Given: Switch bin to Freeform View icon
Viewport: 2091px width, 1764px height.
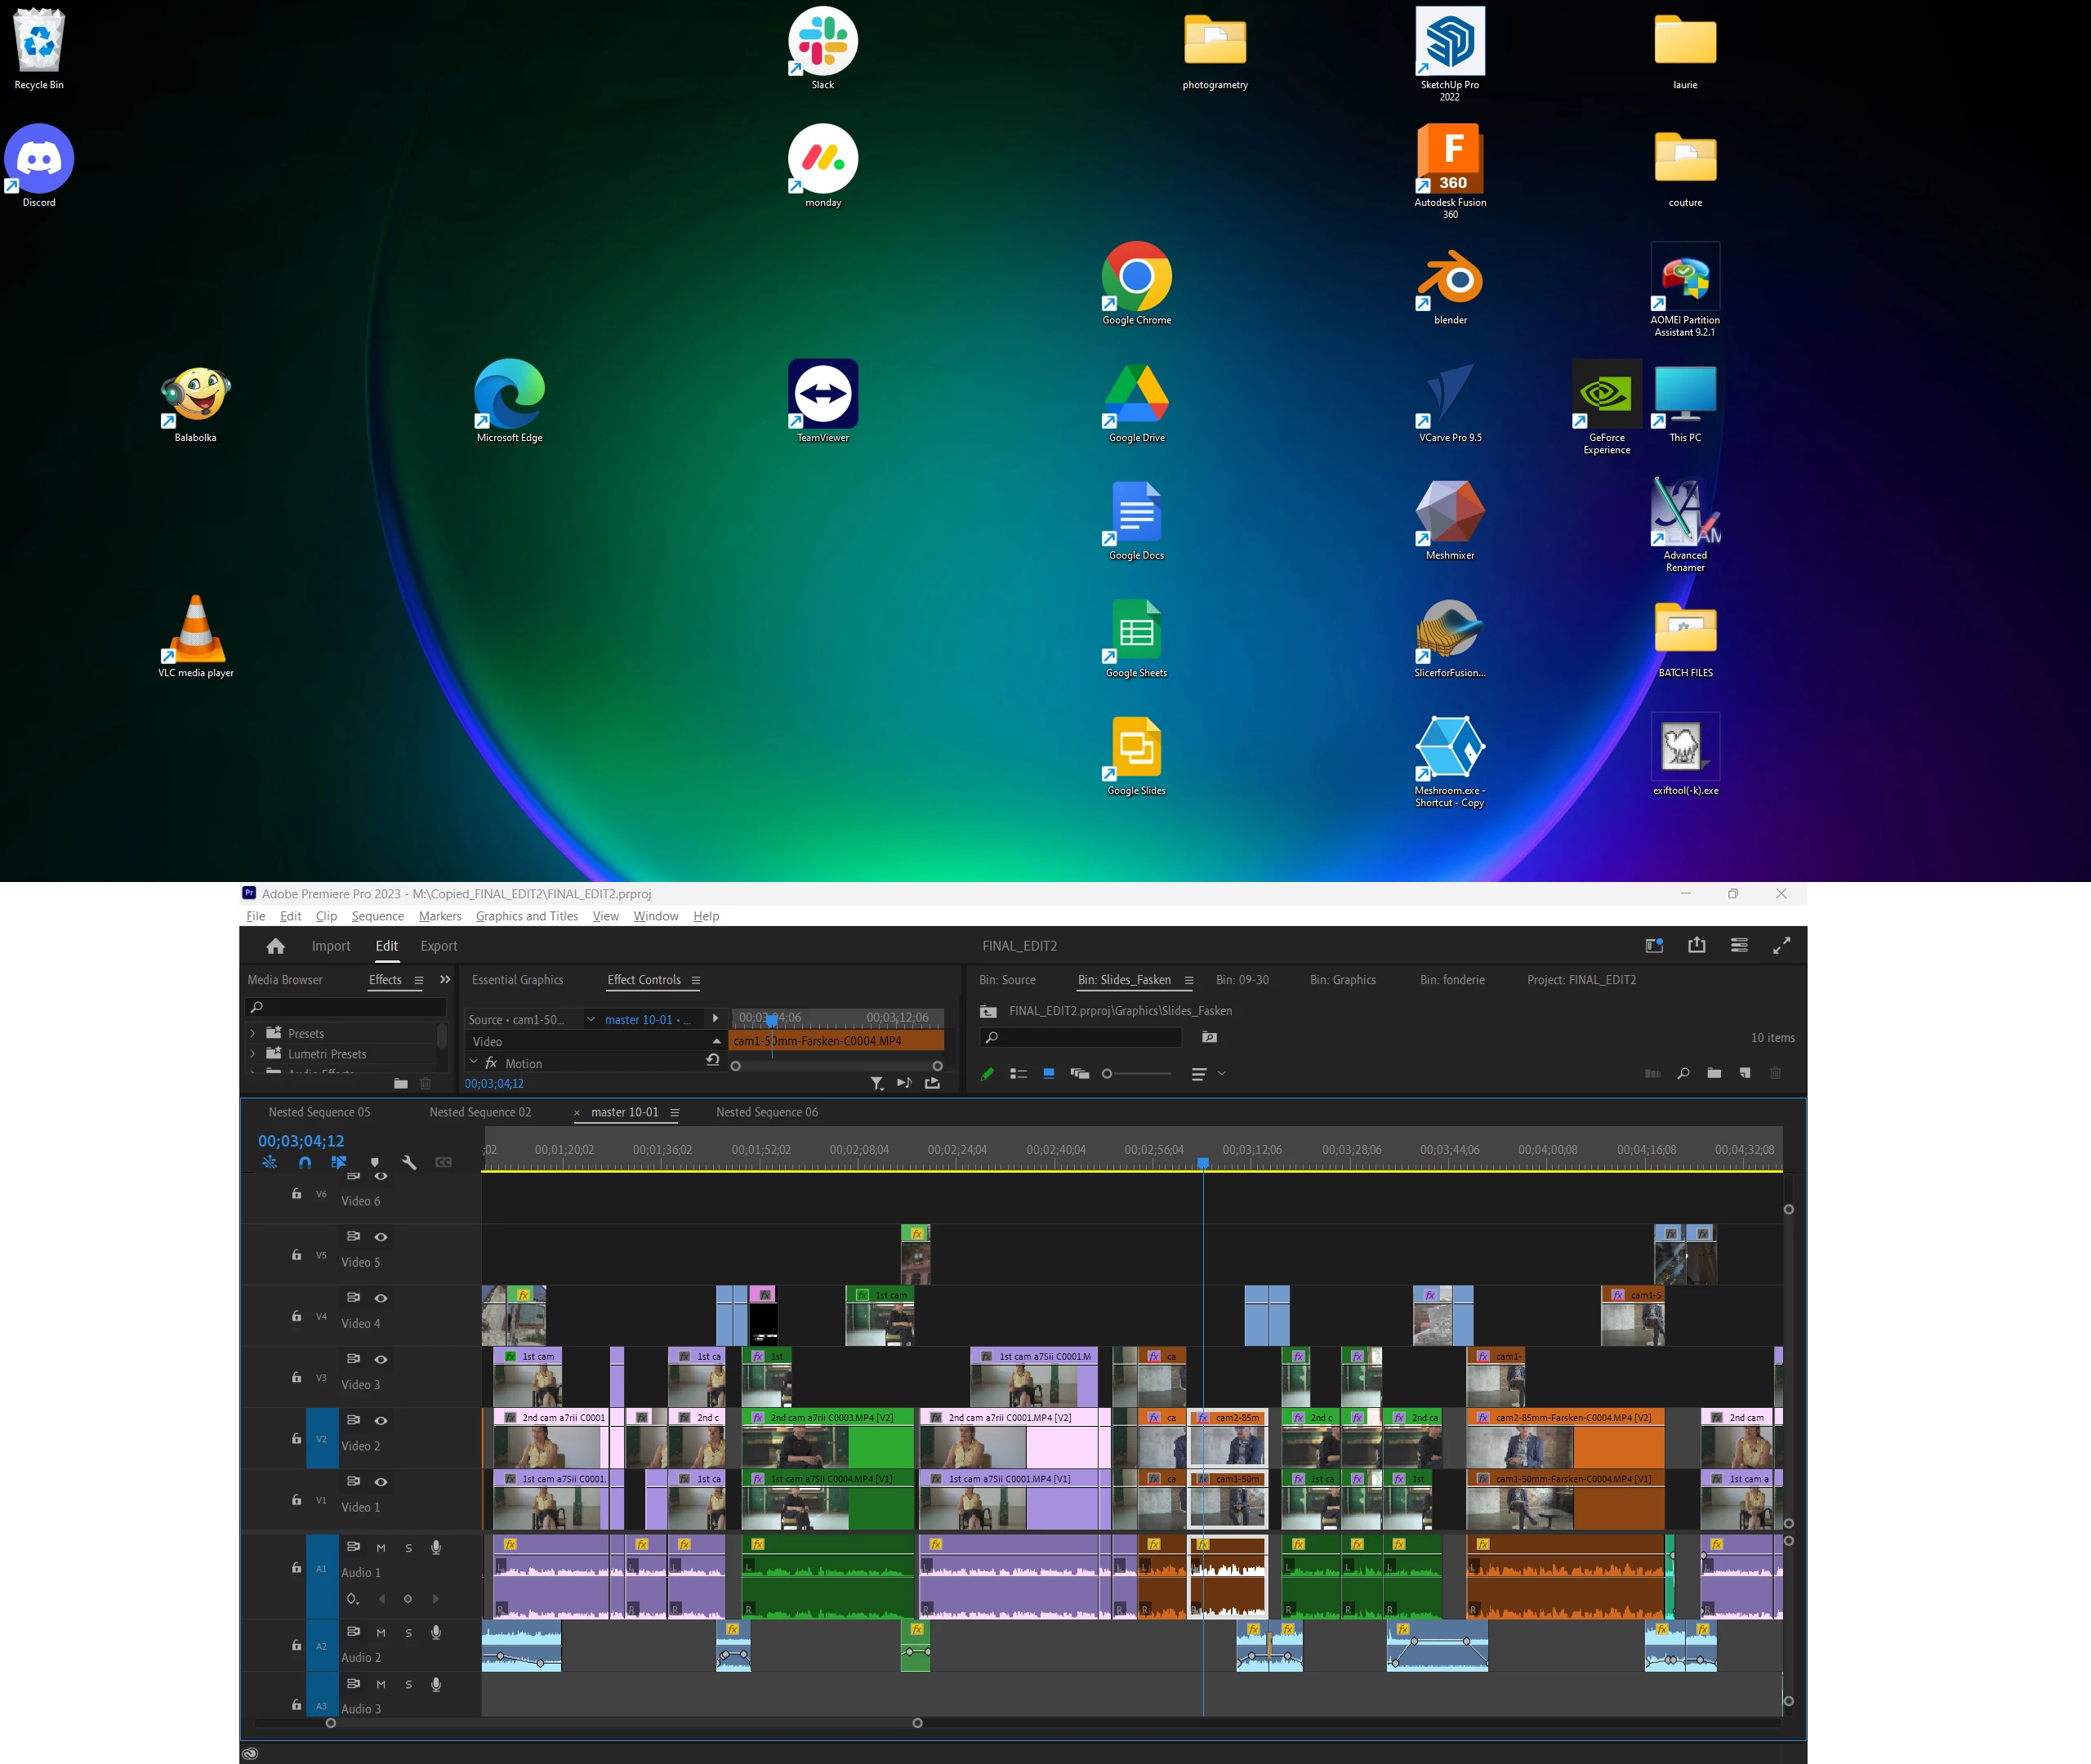Looking at the screenshot, I should 1079,1074.
